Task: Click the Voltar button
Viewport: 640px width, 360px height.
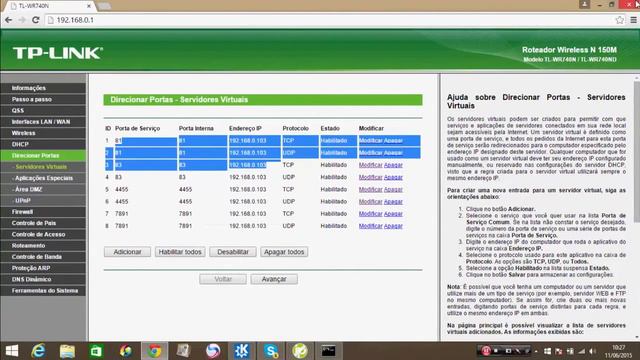Action: coord(223,279)
